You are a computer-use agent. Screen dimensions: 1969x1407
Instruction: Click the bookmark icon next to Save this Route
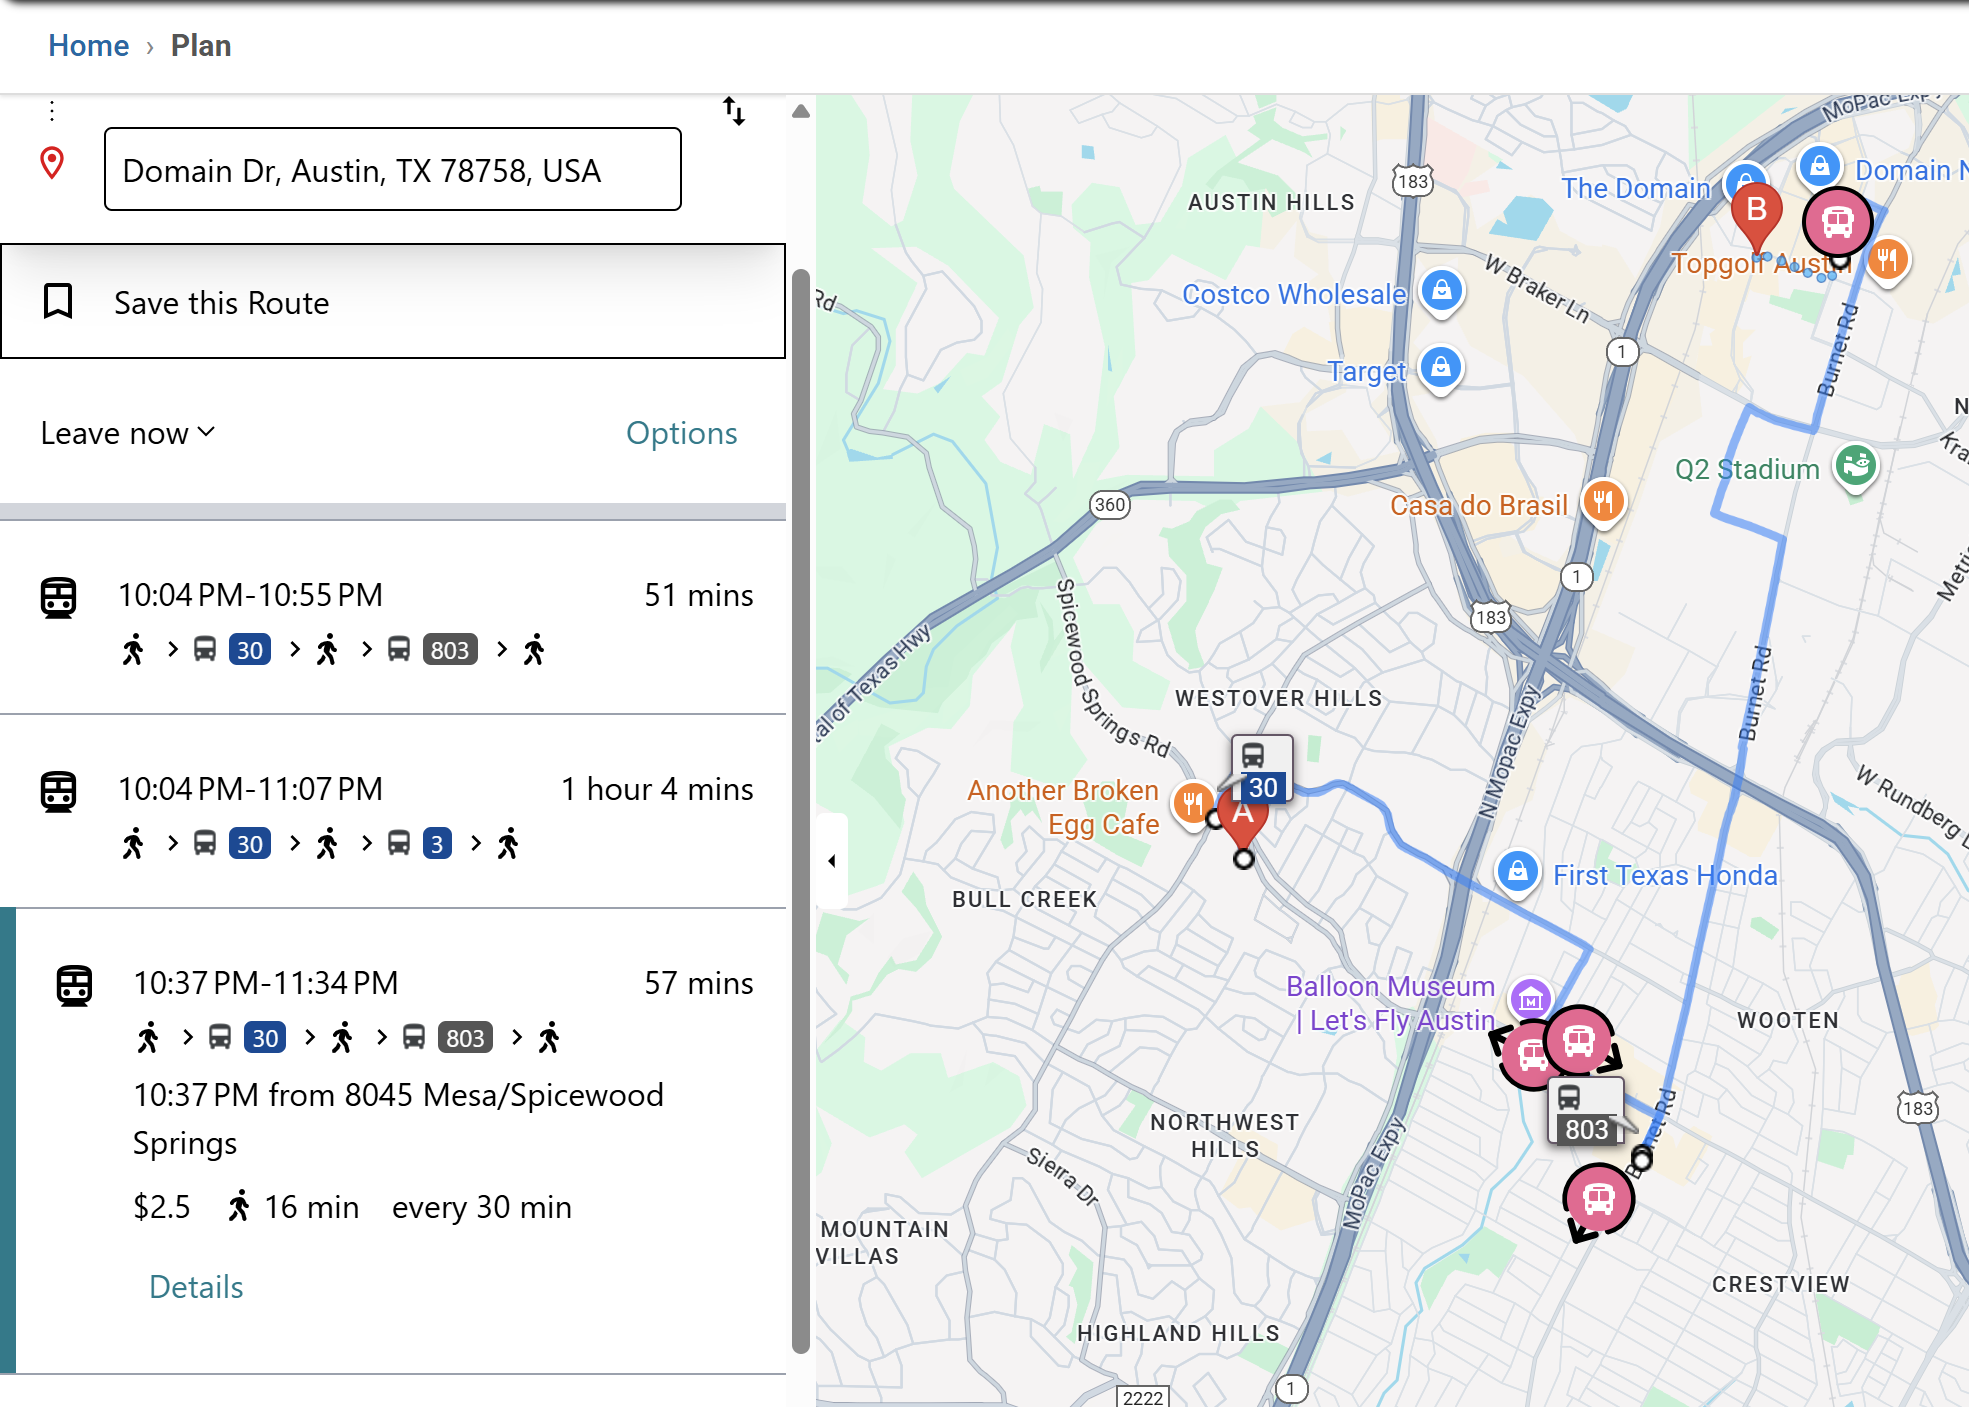[x=58, y=301]
